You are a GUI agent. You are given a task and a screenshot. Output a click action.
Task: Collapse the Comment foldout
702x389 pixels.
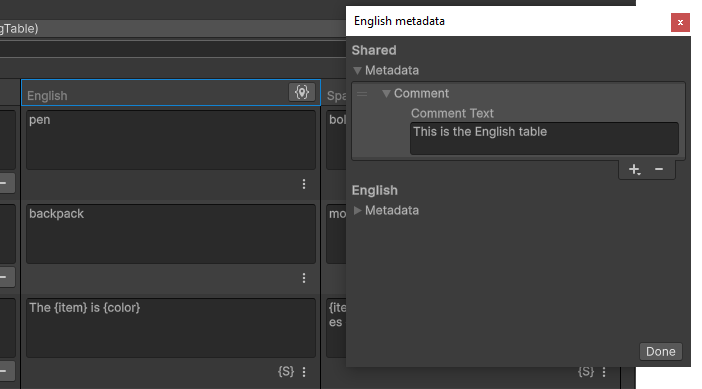coord(386,94)
